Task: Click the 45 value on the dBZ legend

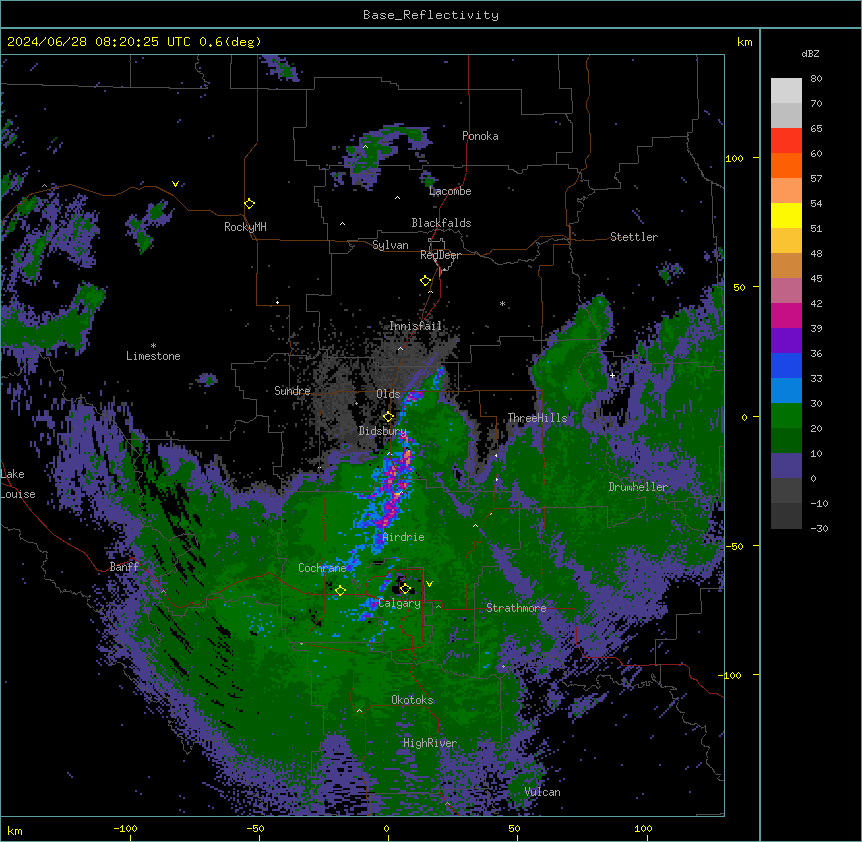Action: point(816,279)
